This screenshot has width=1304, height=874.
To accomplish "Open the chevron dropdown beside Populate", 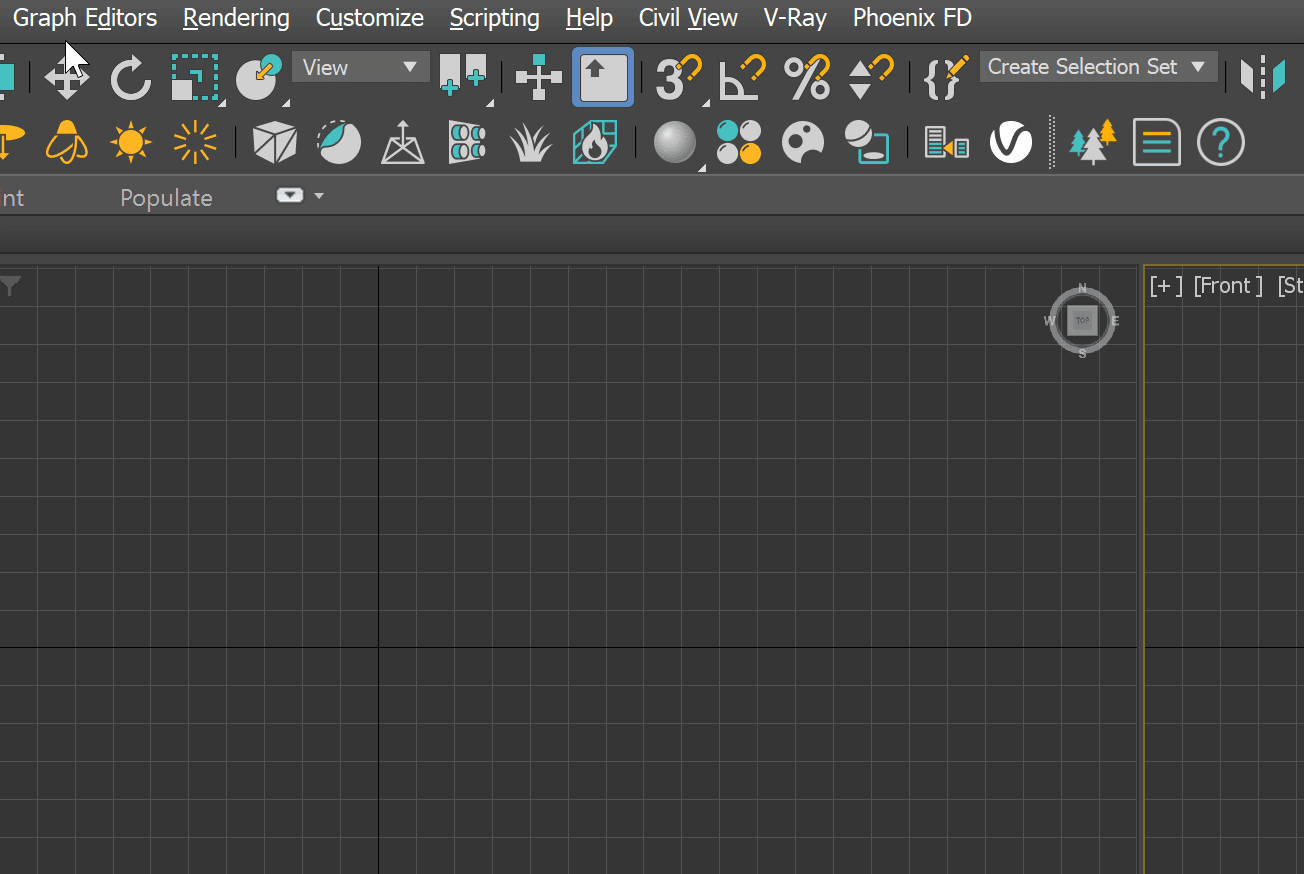I will click(x=320, y=195).
